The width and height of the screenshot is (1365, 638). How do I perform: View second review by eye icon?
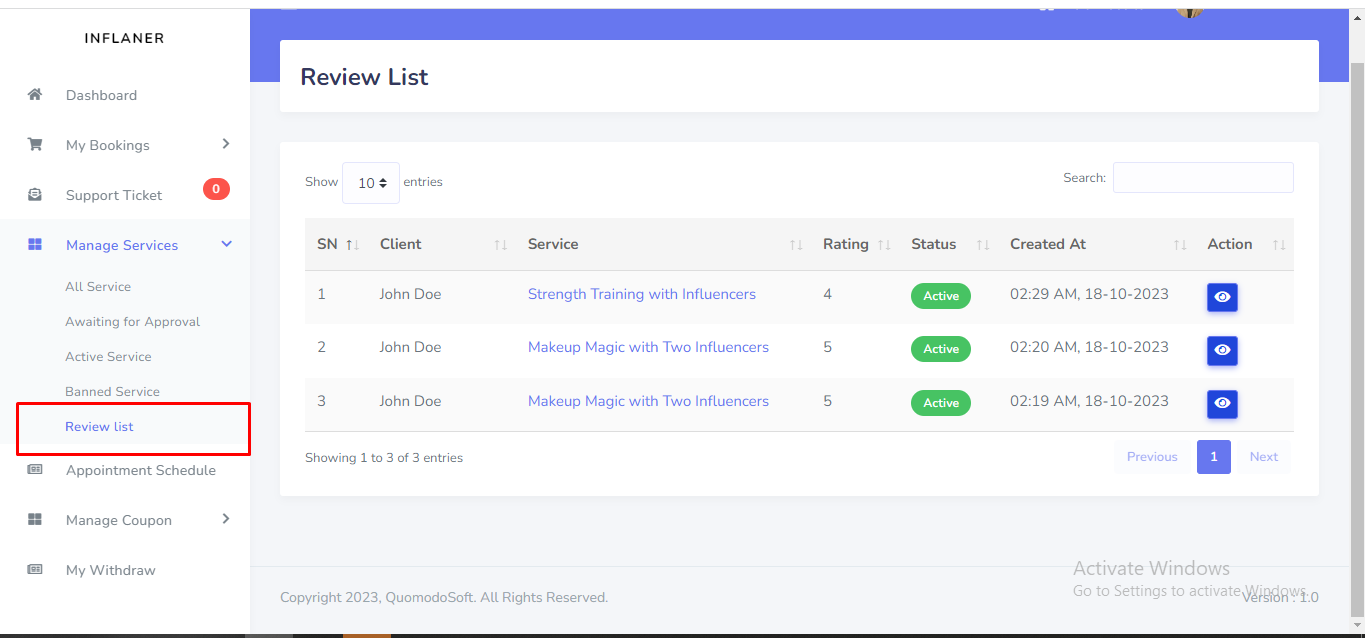point(1222,350)
